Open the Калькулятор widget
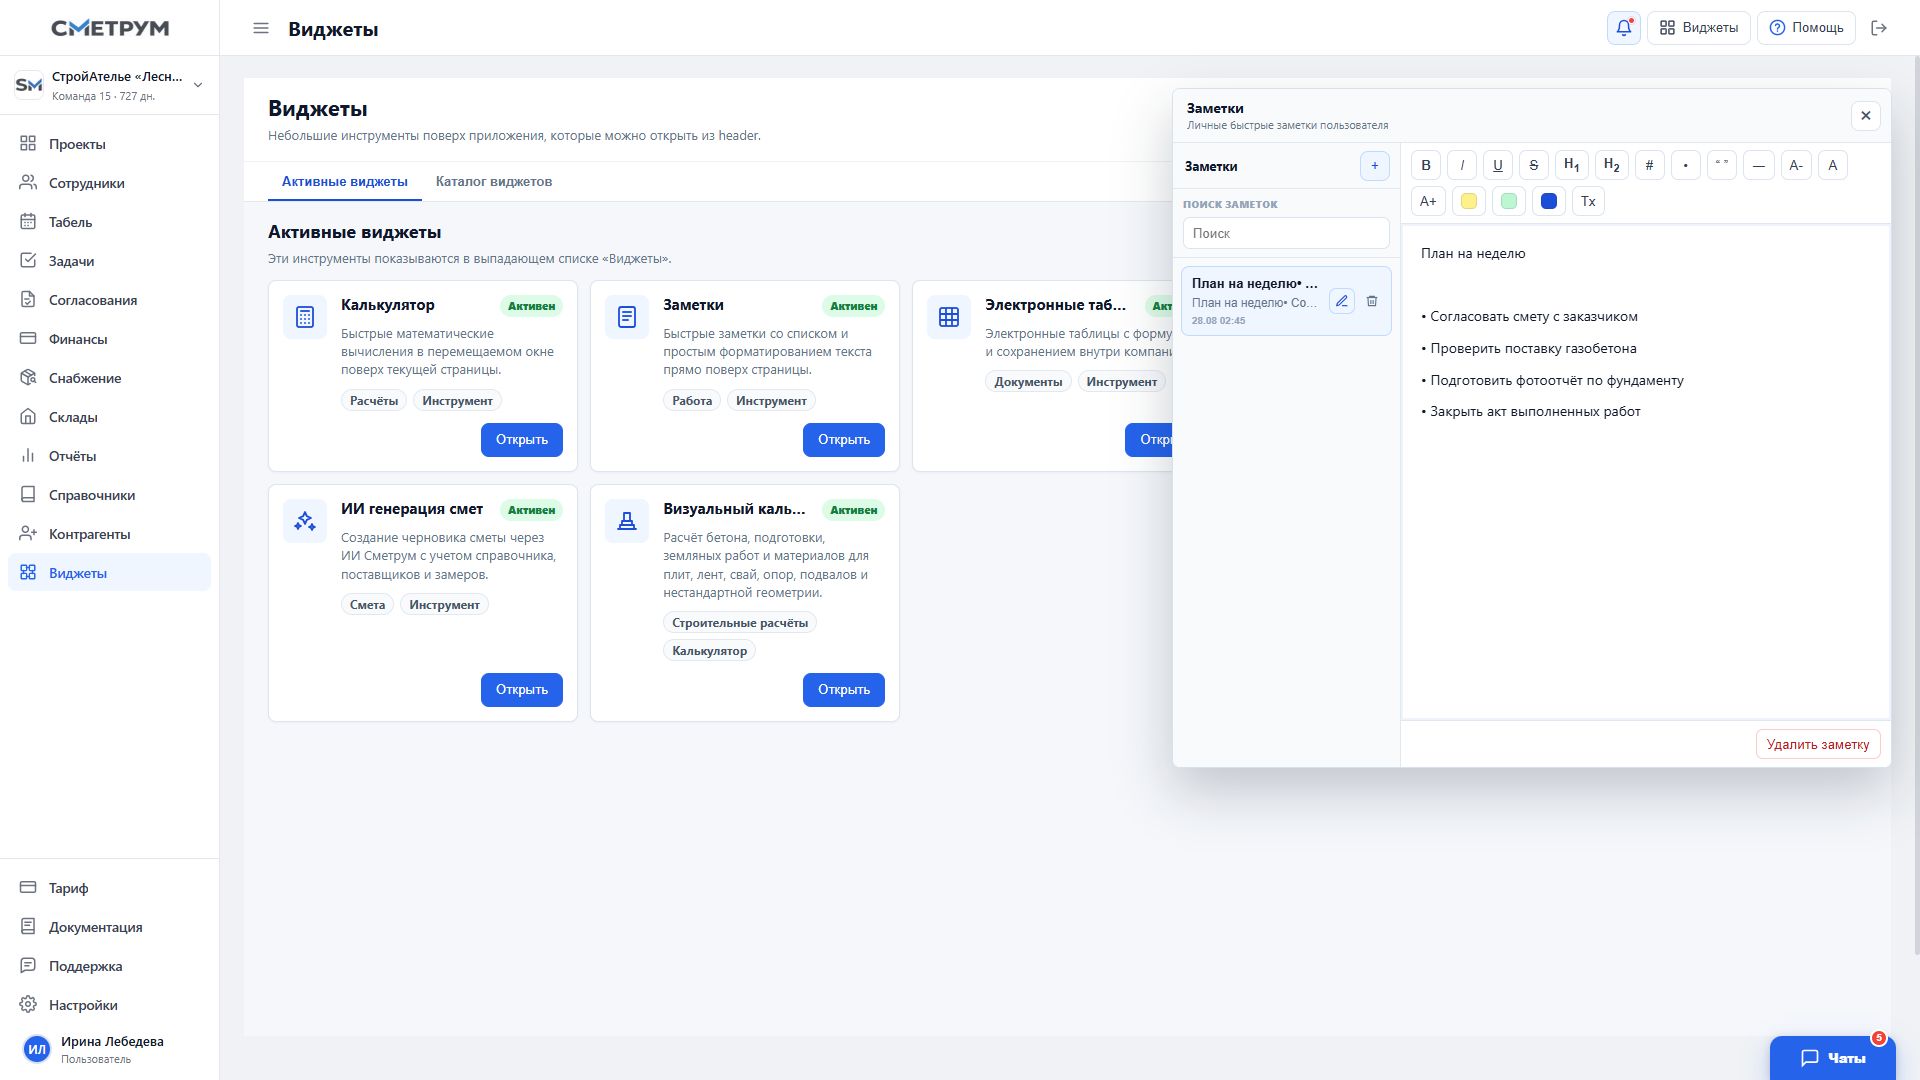This screenshot has height=1080, width=1920. 522,440
